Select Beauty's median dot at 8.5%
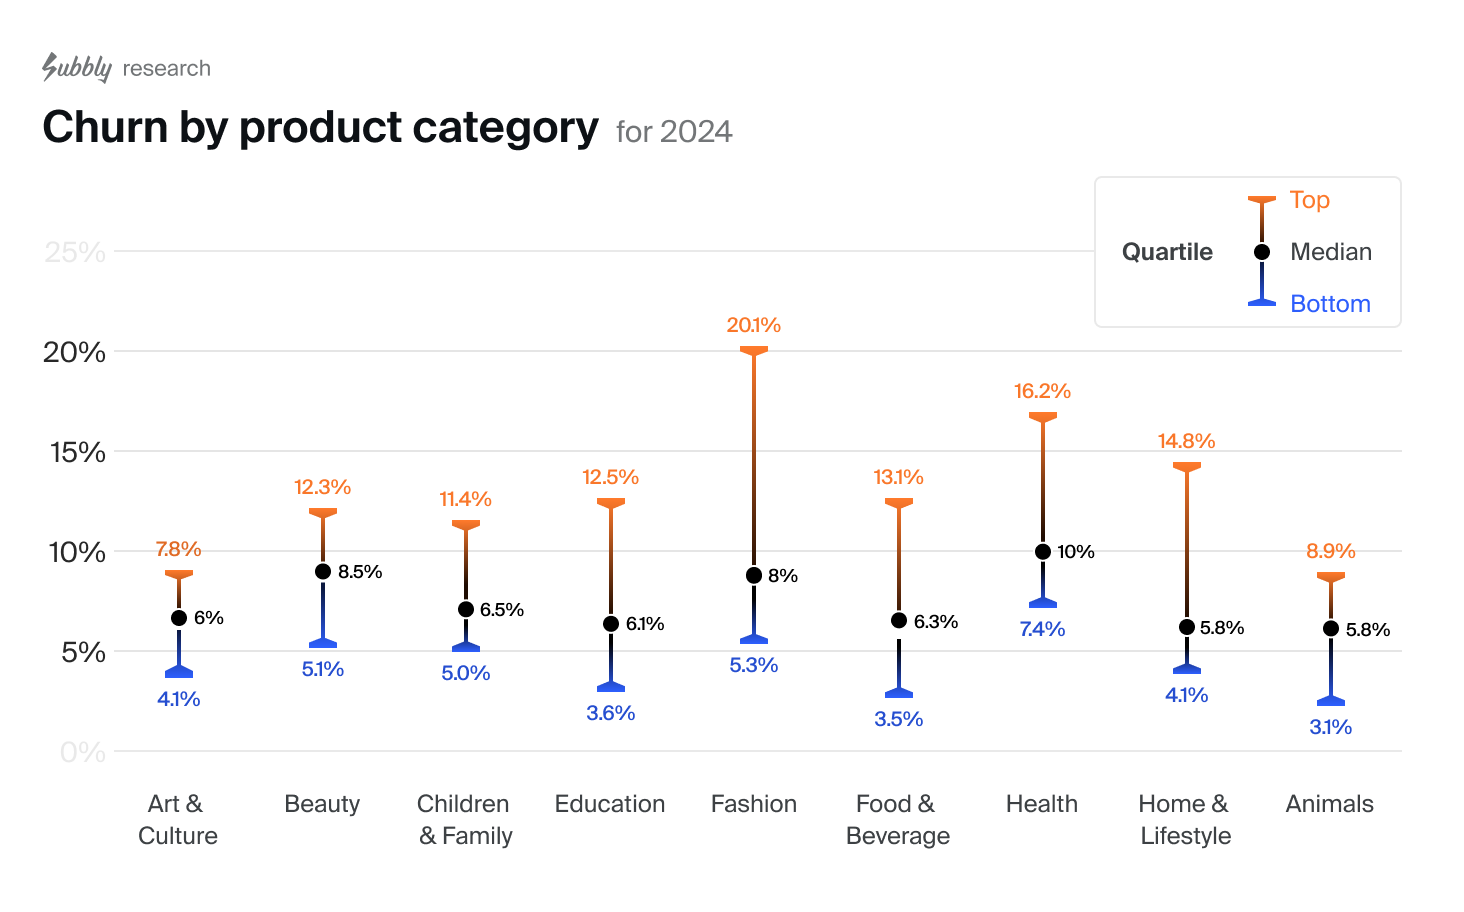Screen dimensions: 1464x912 [x=323, y=572]
